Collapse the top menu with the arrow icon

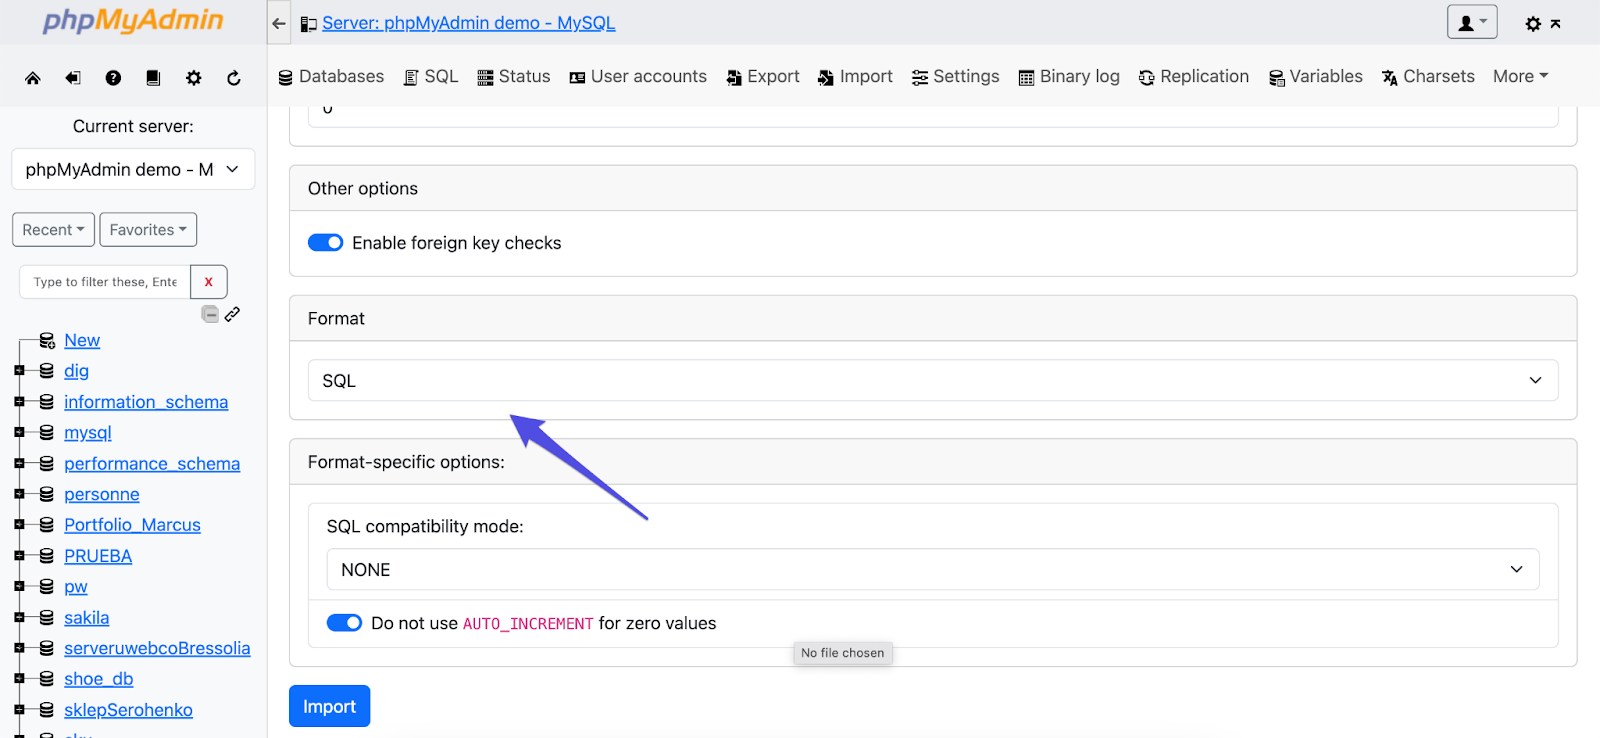coord(1556,23)
